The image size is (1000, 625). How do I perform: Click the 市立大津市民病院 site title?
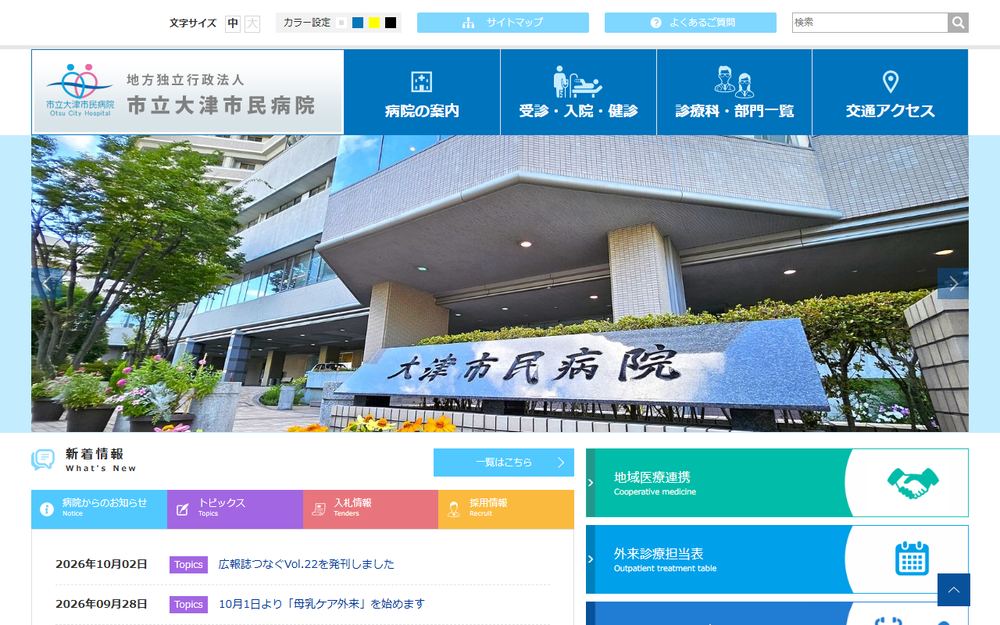pos(221,105)
